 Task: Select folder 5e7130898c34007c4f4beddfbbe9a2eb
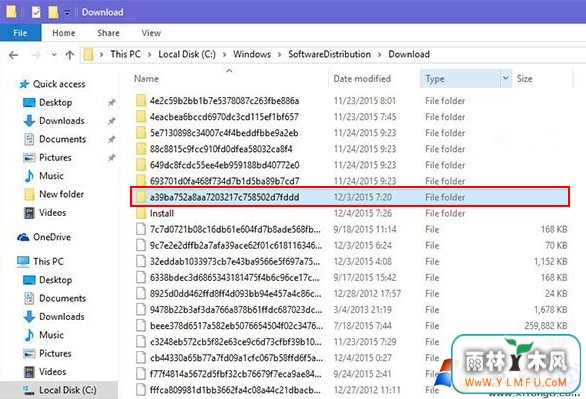(224, 133)
